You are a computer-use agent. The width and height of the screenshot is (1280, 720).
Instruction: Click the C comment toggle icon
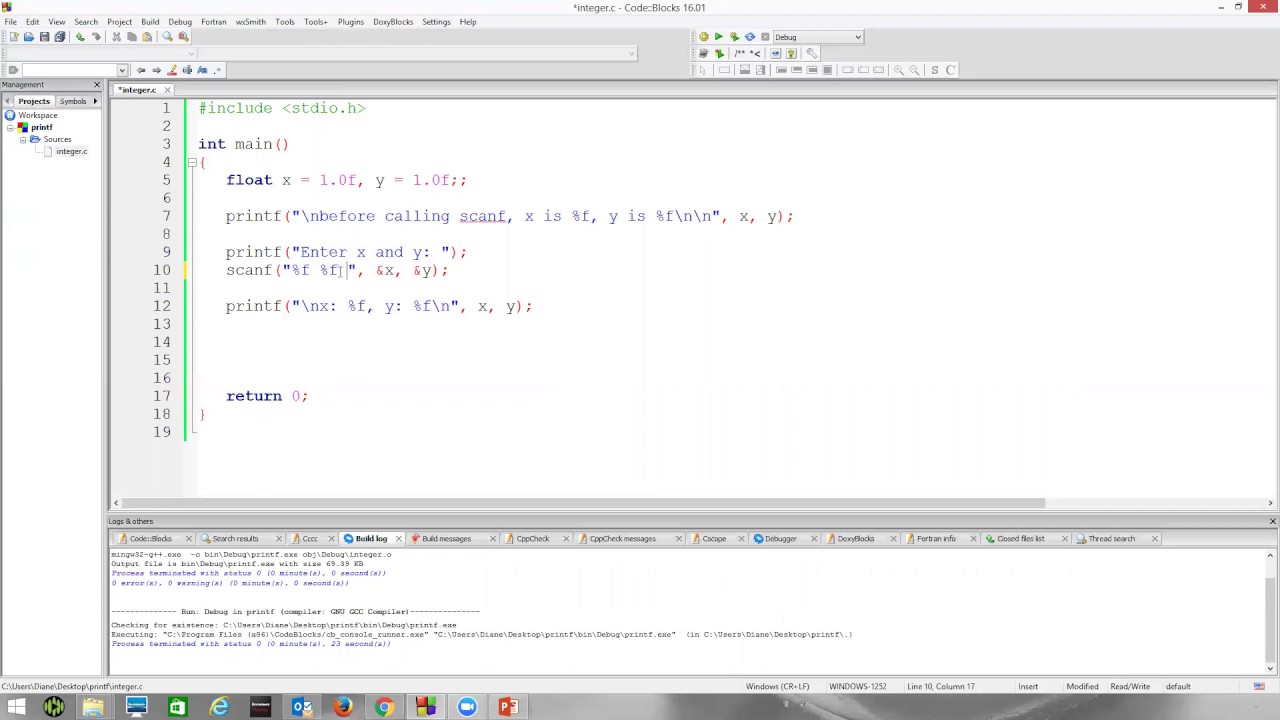pos(950,70)
